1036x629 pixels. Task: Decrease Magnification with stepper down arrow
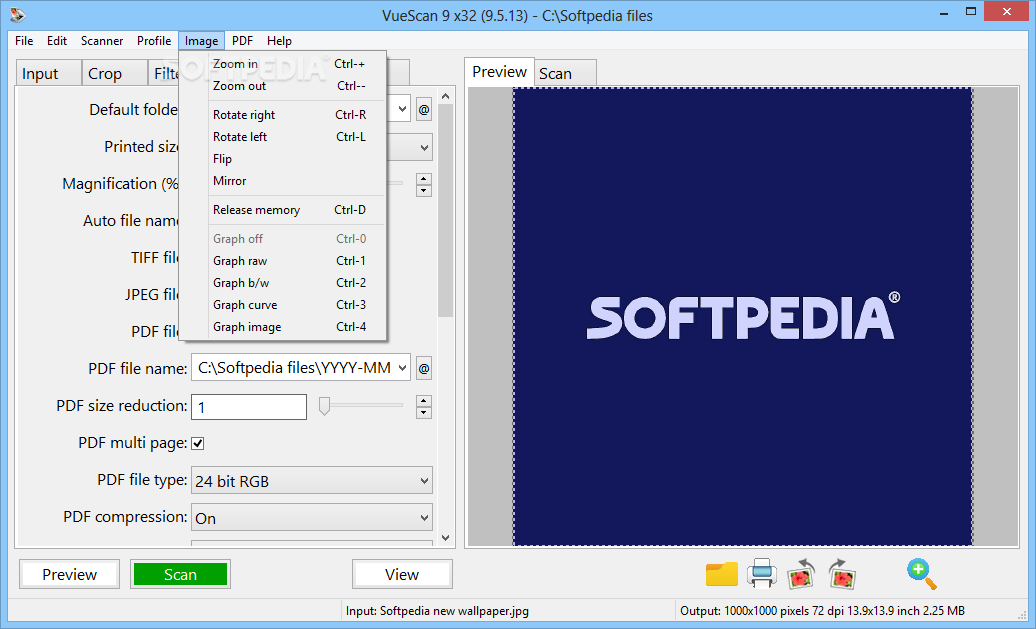(424, 191)
